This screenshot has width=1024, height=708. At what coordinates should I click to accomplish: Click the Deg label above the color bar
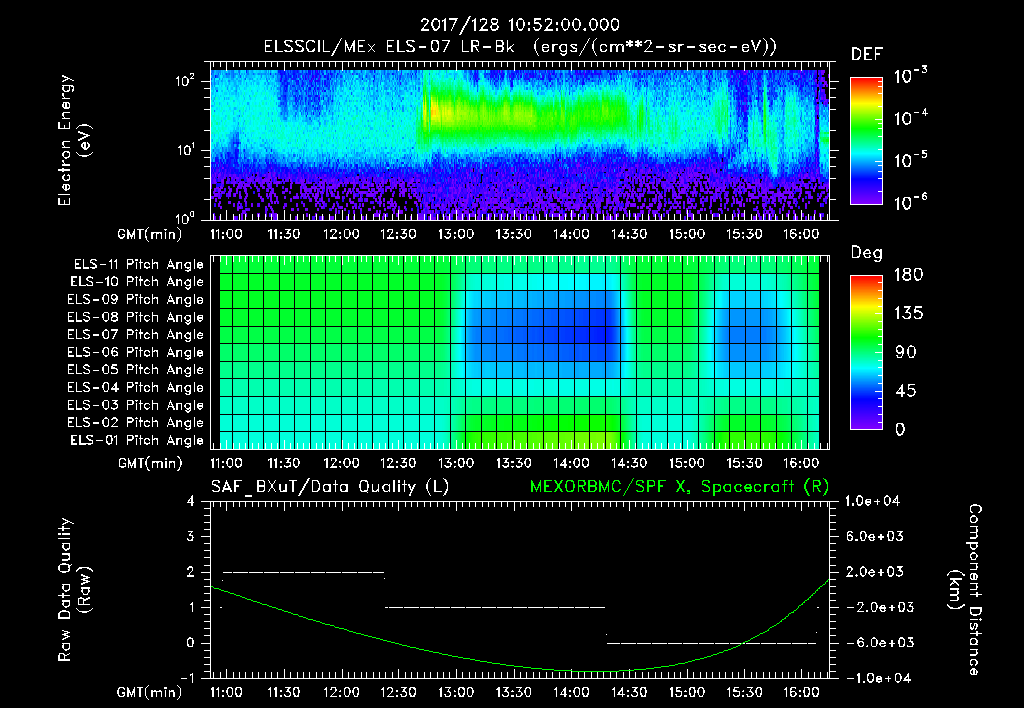(866, 253)
